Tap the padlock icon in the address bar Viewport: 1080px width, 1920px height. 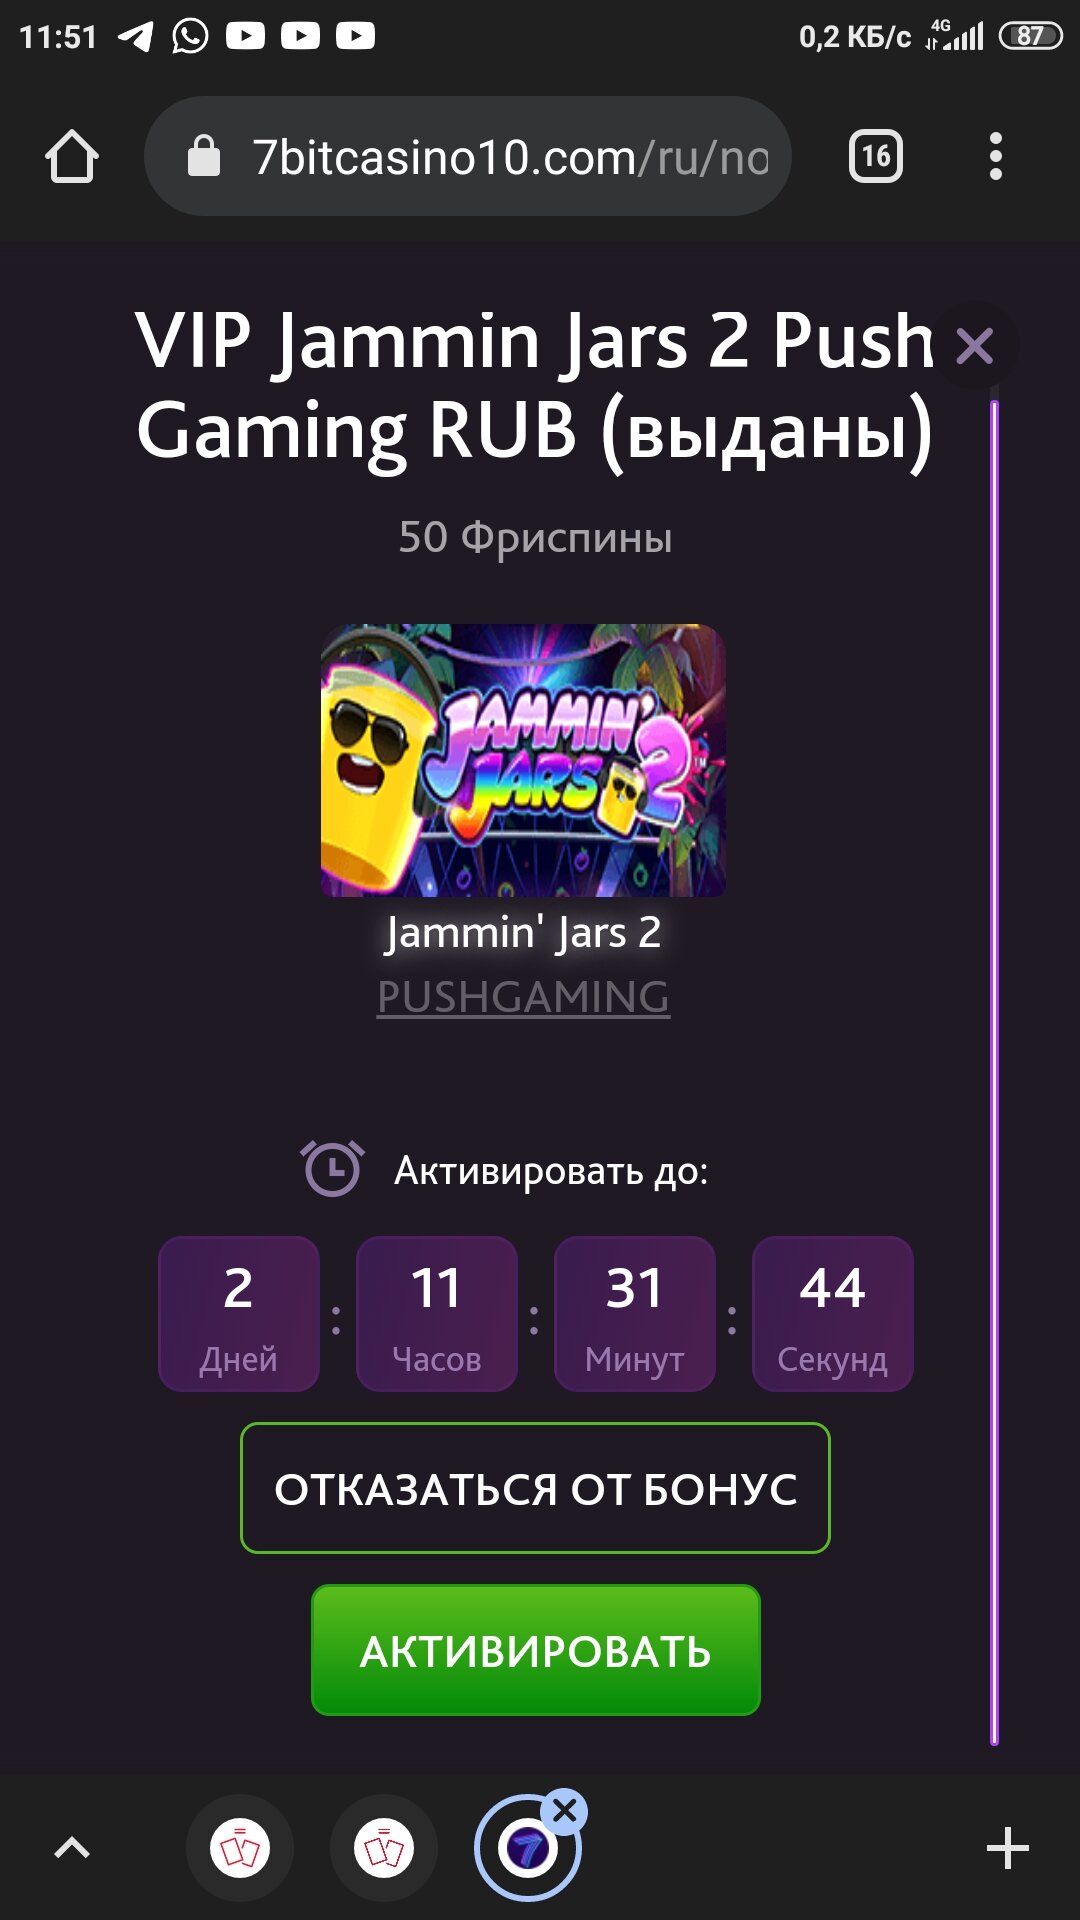pos(204,156)
